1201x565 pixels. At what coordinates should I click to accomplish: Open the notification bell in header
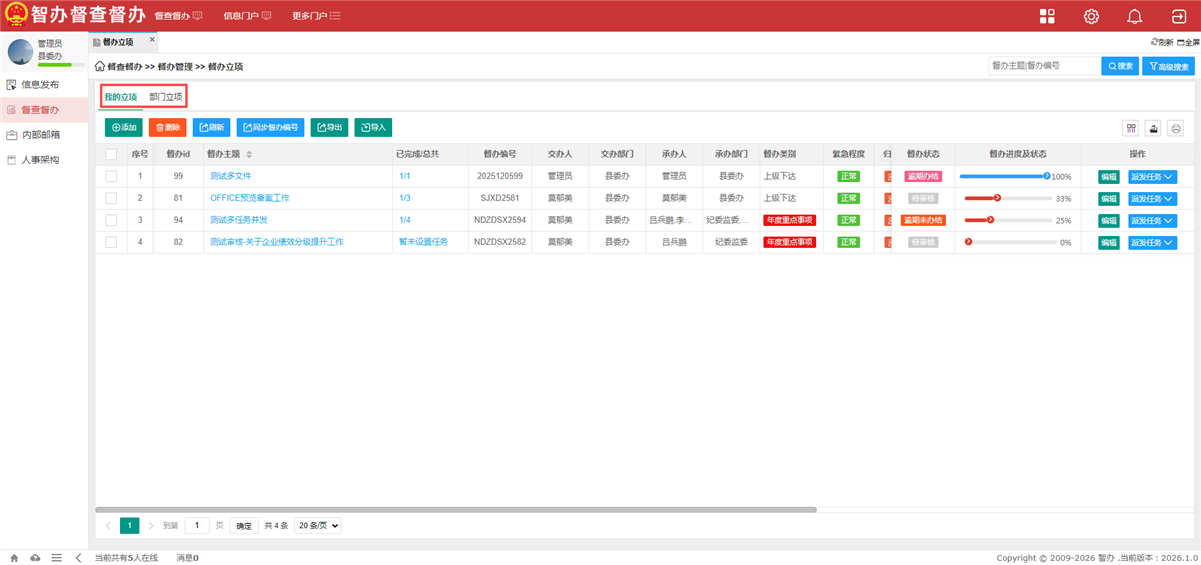coord(1134,16)
